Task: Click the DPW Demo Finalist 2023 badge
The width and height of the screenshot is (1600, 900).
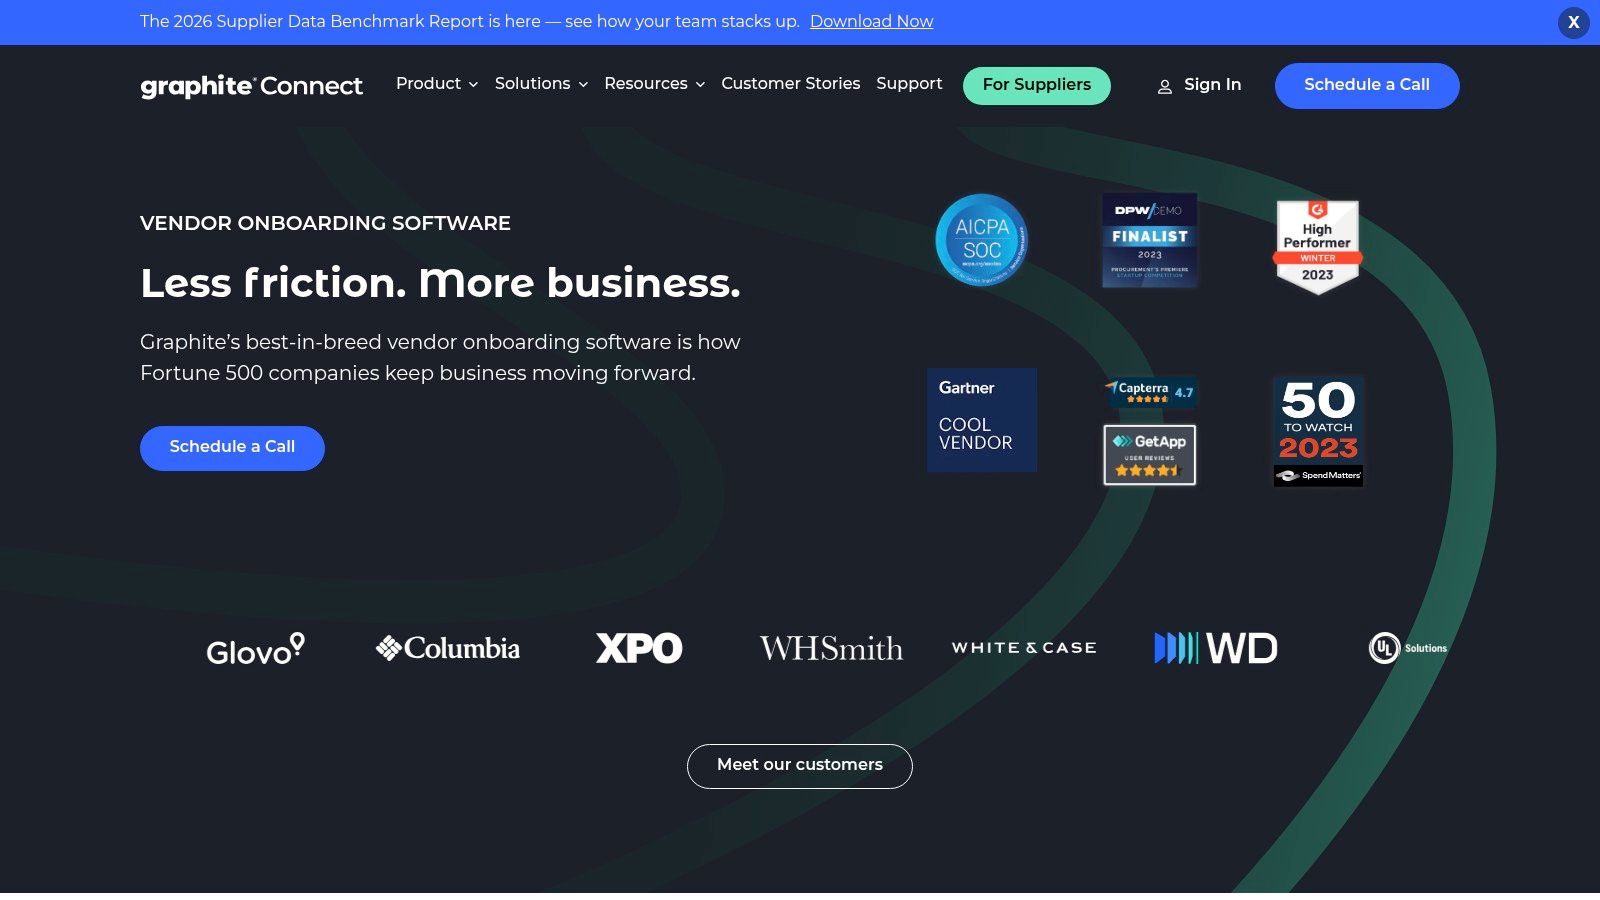Action: click(1150, 240)
